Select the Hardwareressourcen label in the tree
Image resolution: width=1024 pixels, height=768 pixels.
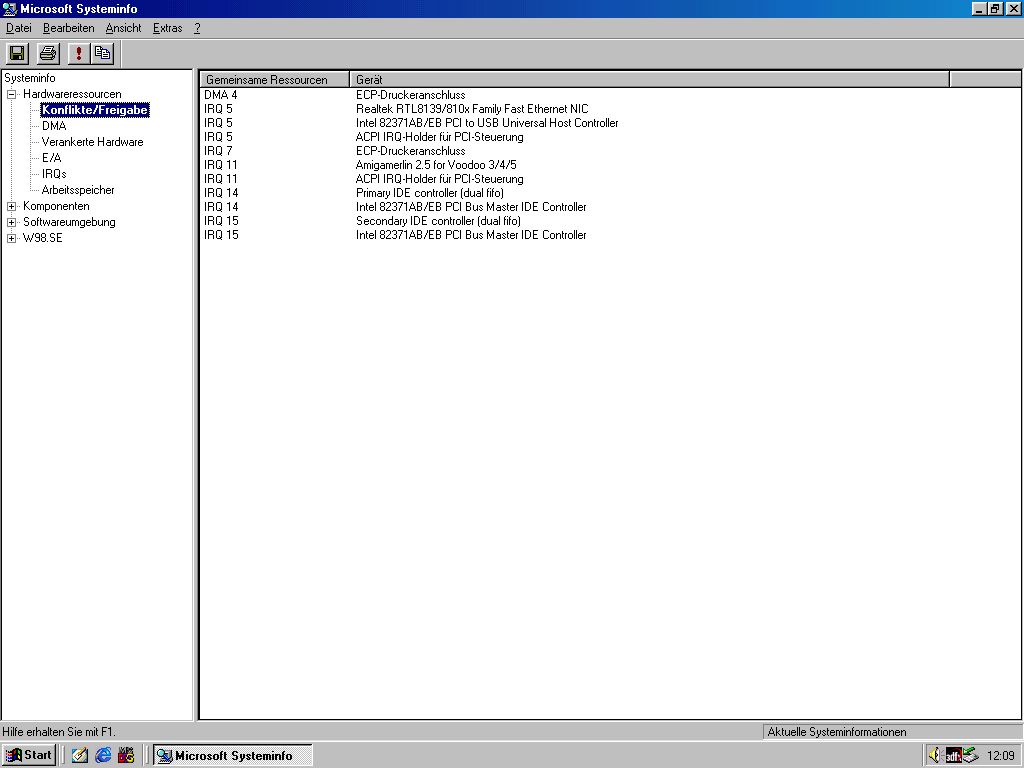pos(72,94)
